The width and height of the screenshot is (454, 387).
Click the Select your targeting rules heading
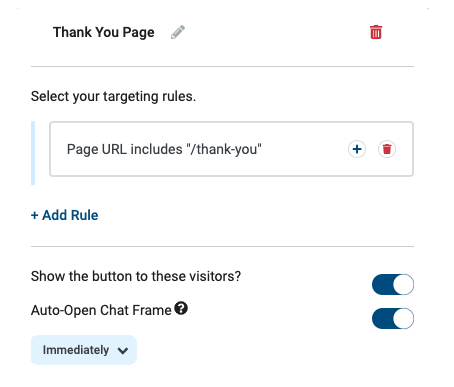113,96
